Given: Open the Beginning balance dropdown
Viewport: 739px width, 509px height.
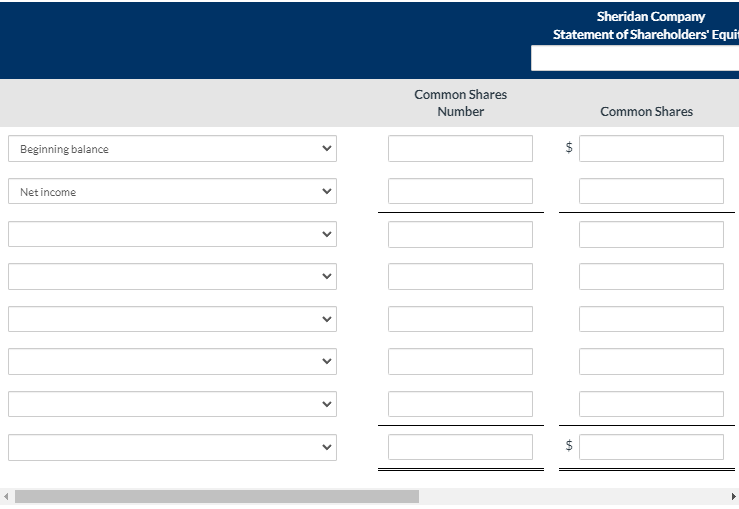Looking at the screenshot, I should pos(172,148).
